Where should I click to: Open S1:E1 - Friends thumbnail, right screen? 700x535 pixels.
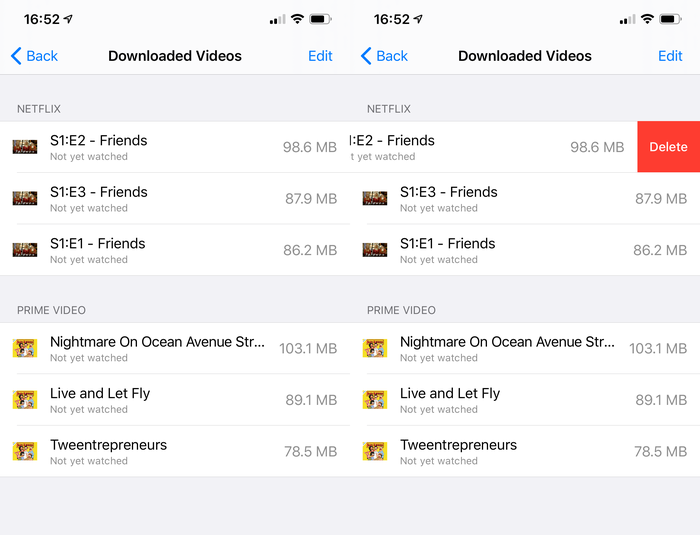[x=375, y=250]
